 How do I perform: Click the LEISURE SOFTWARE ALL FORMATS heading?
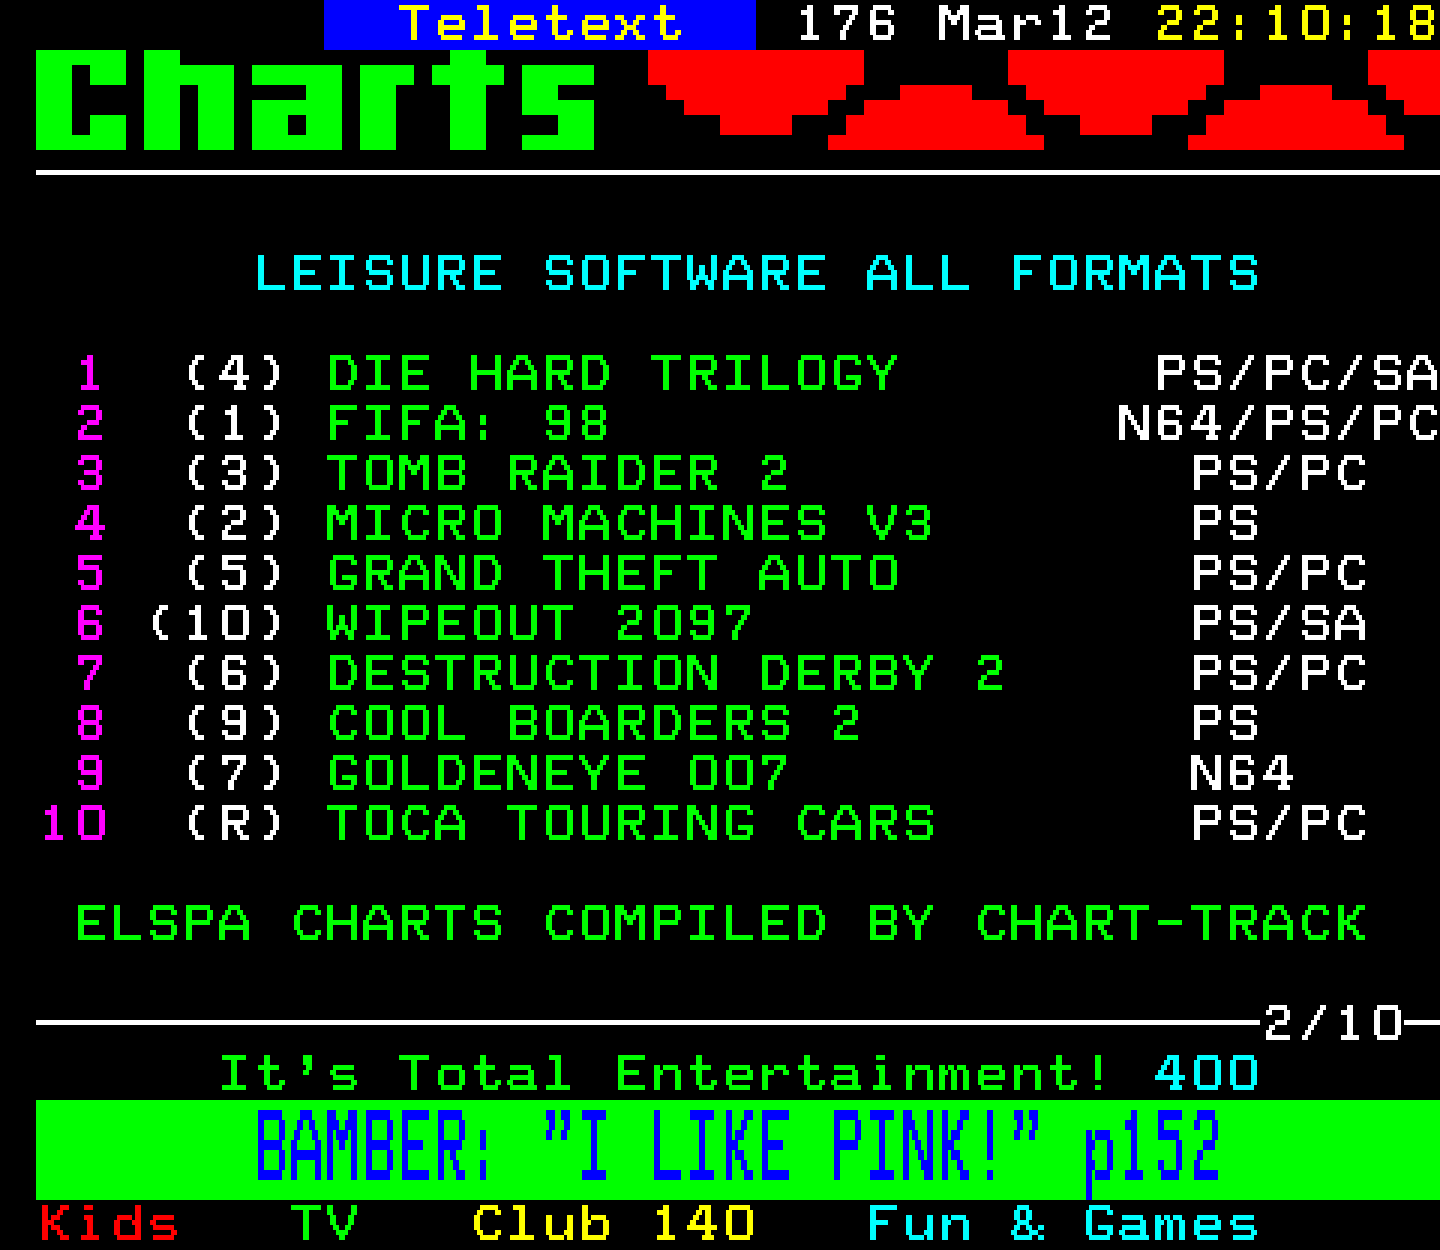[x=757, y=274]
